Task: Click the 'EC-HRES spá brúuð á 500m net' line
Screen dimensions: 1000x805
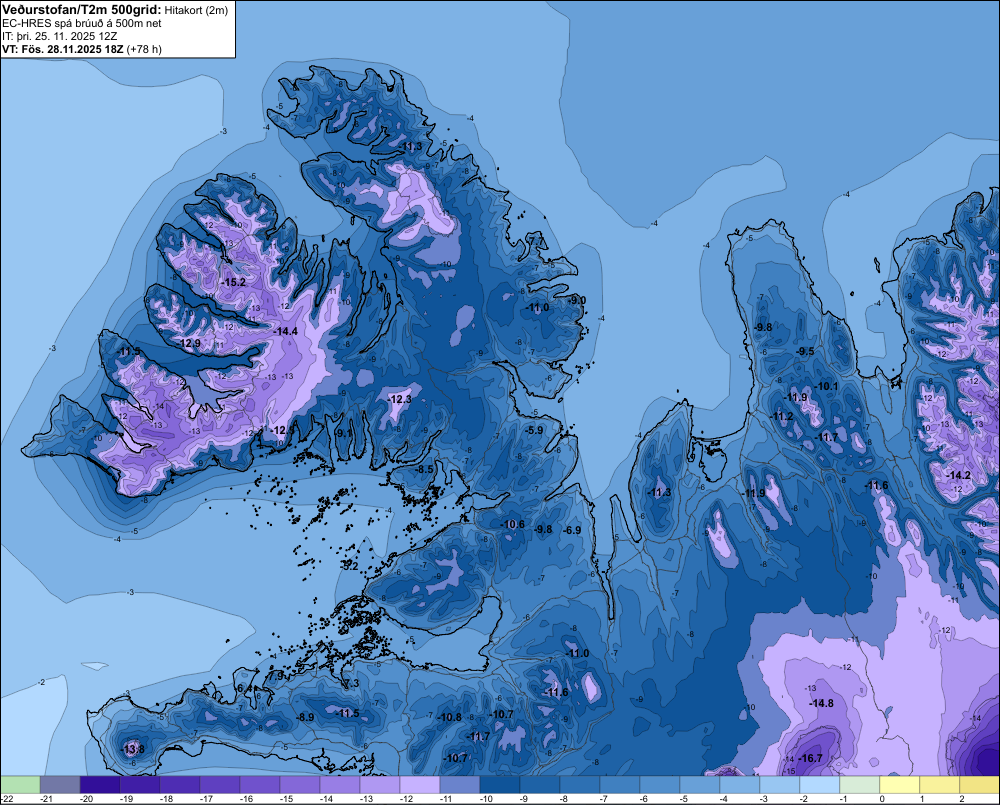Action: click(x=82, y=23)
